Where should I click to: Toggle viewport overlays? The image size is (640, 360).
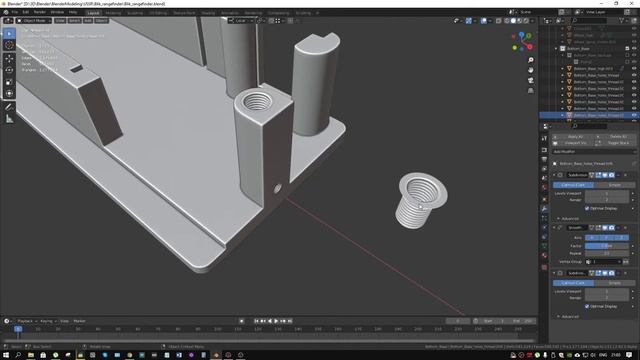coord(484,20)
